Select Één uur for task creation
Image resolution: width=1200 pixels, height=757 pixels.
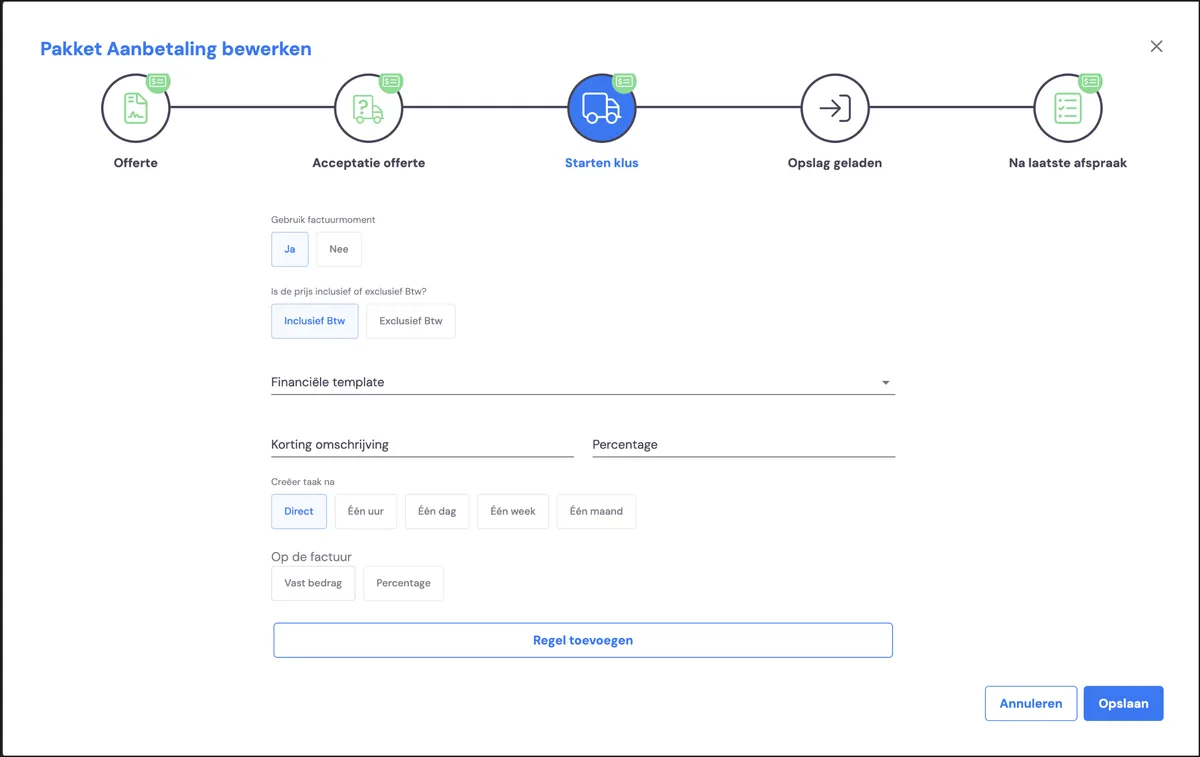coord(366,511)
